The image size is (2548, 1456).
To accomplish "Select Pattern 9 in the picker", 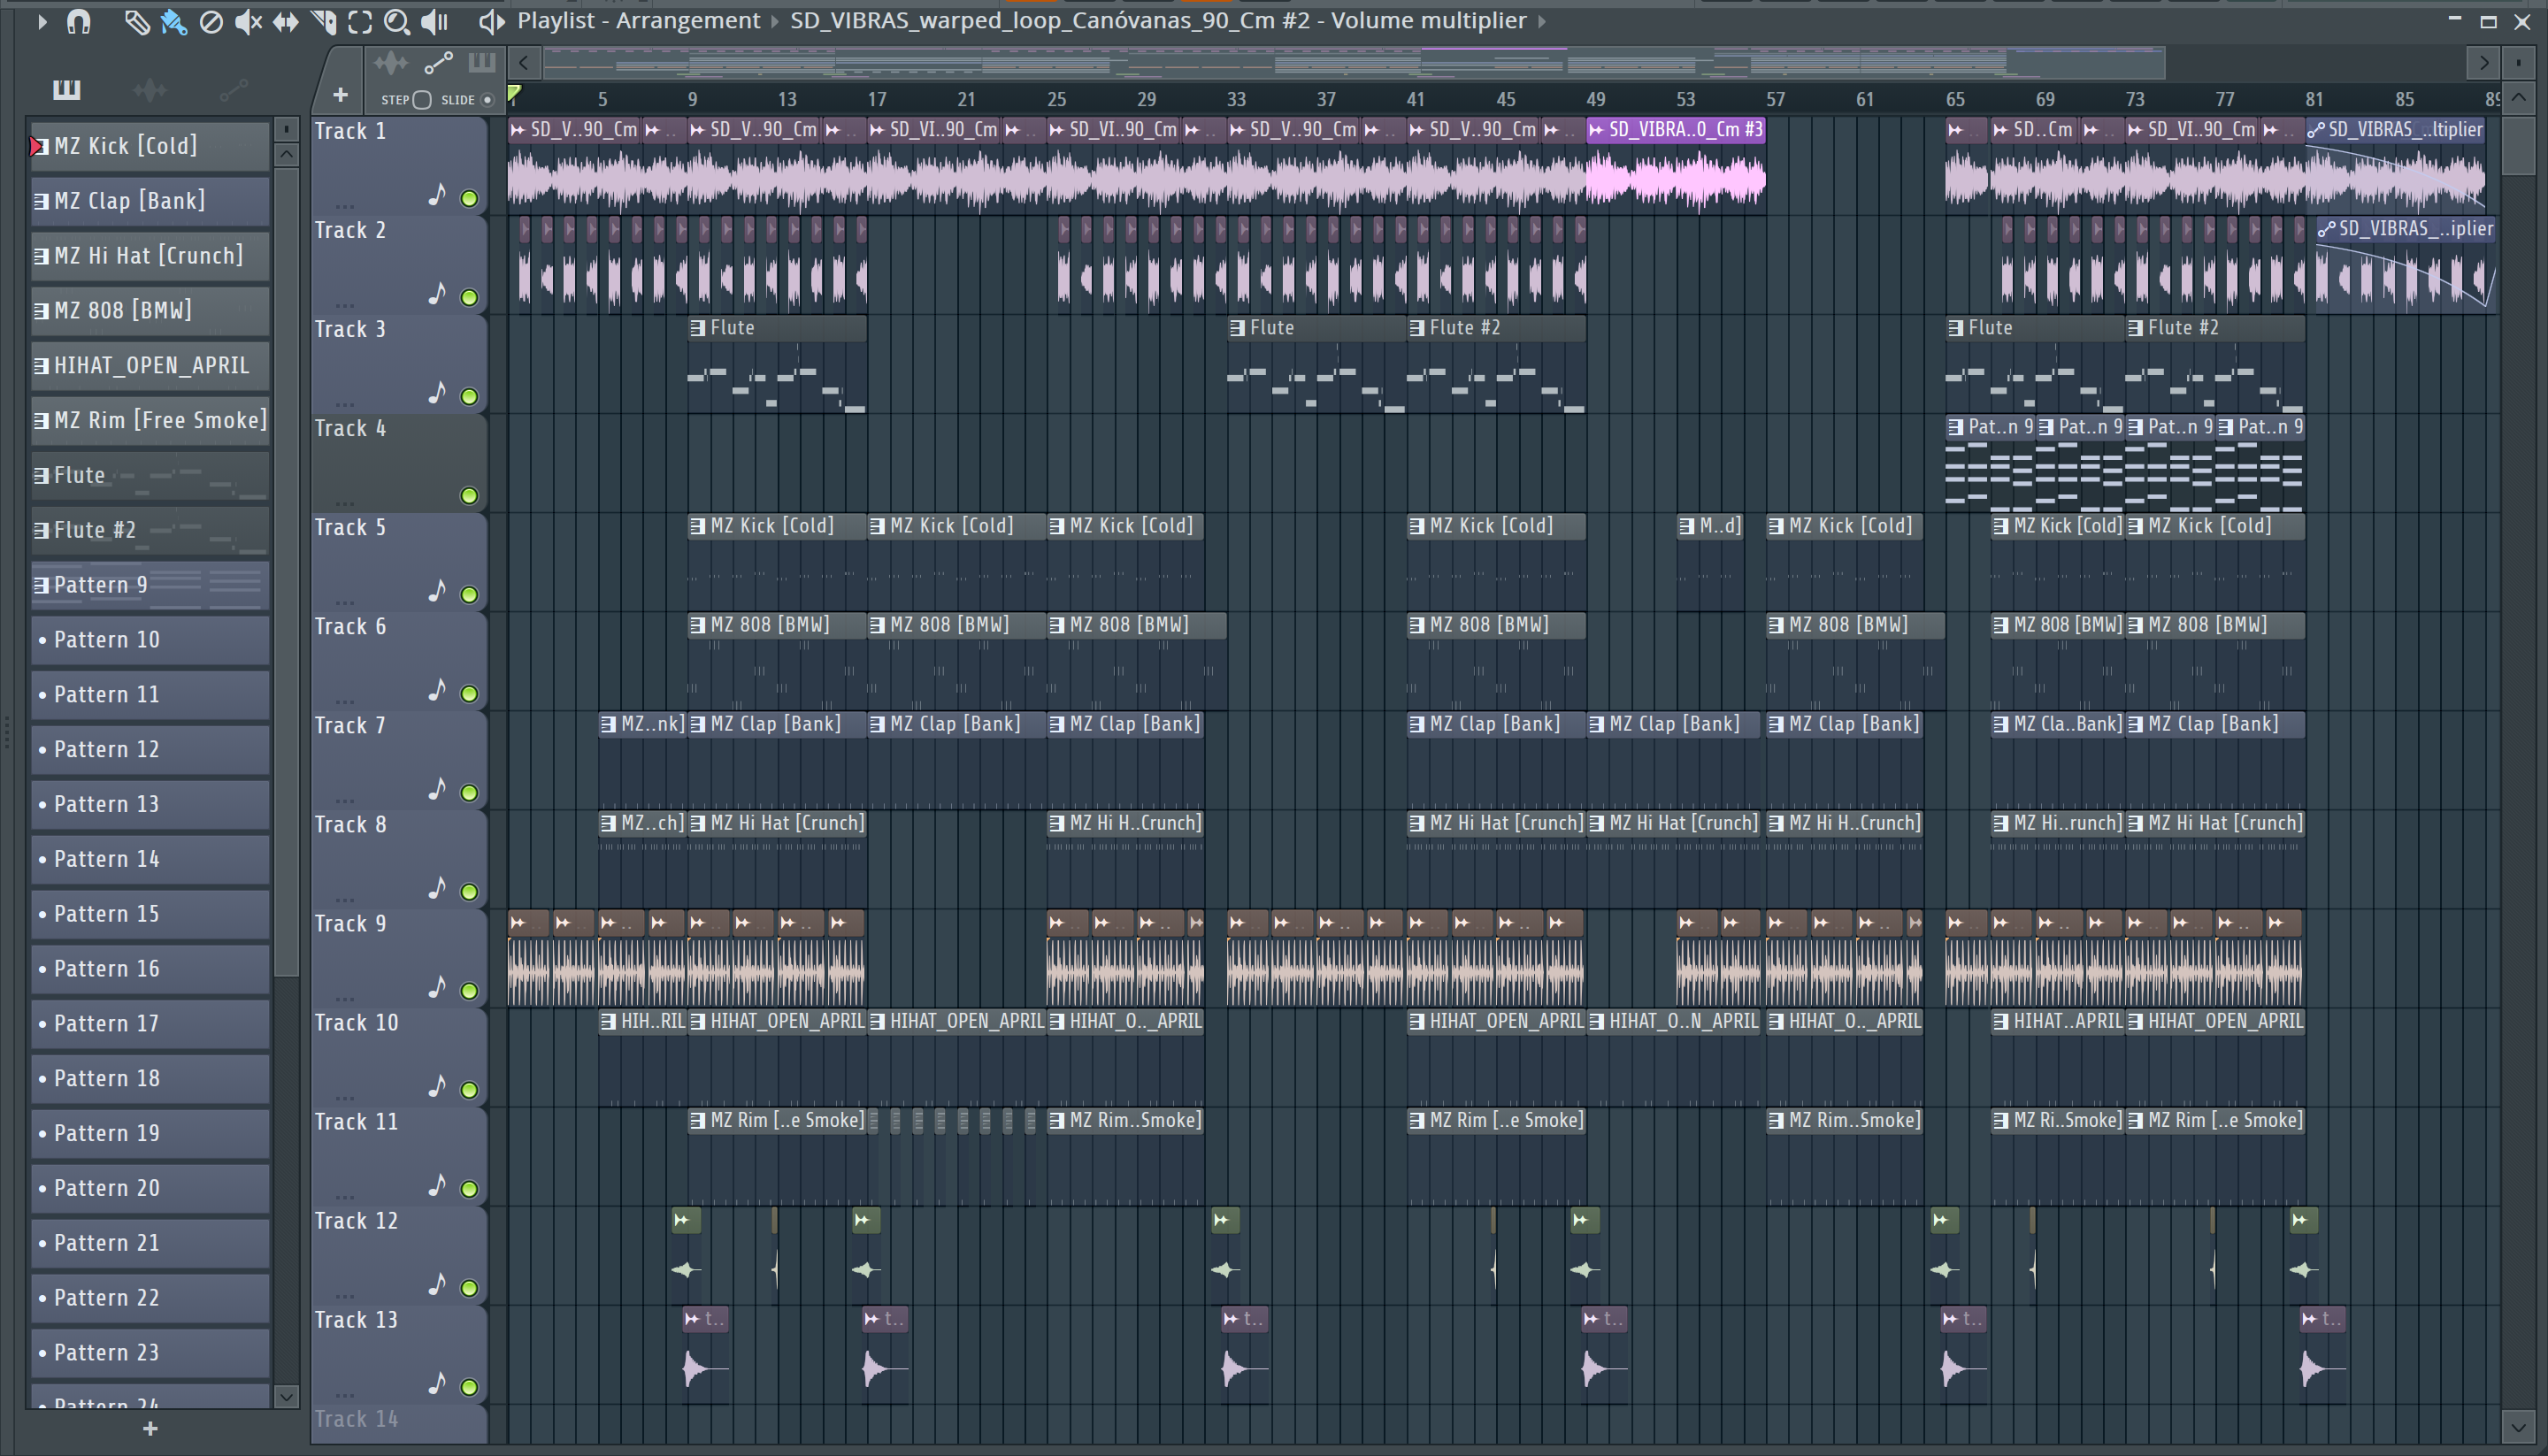I will tap(150, 586).
